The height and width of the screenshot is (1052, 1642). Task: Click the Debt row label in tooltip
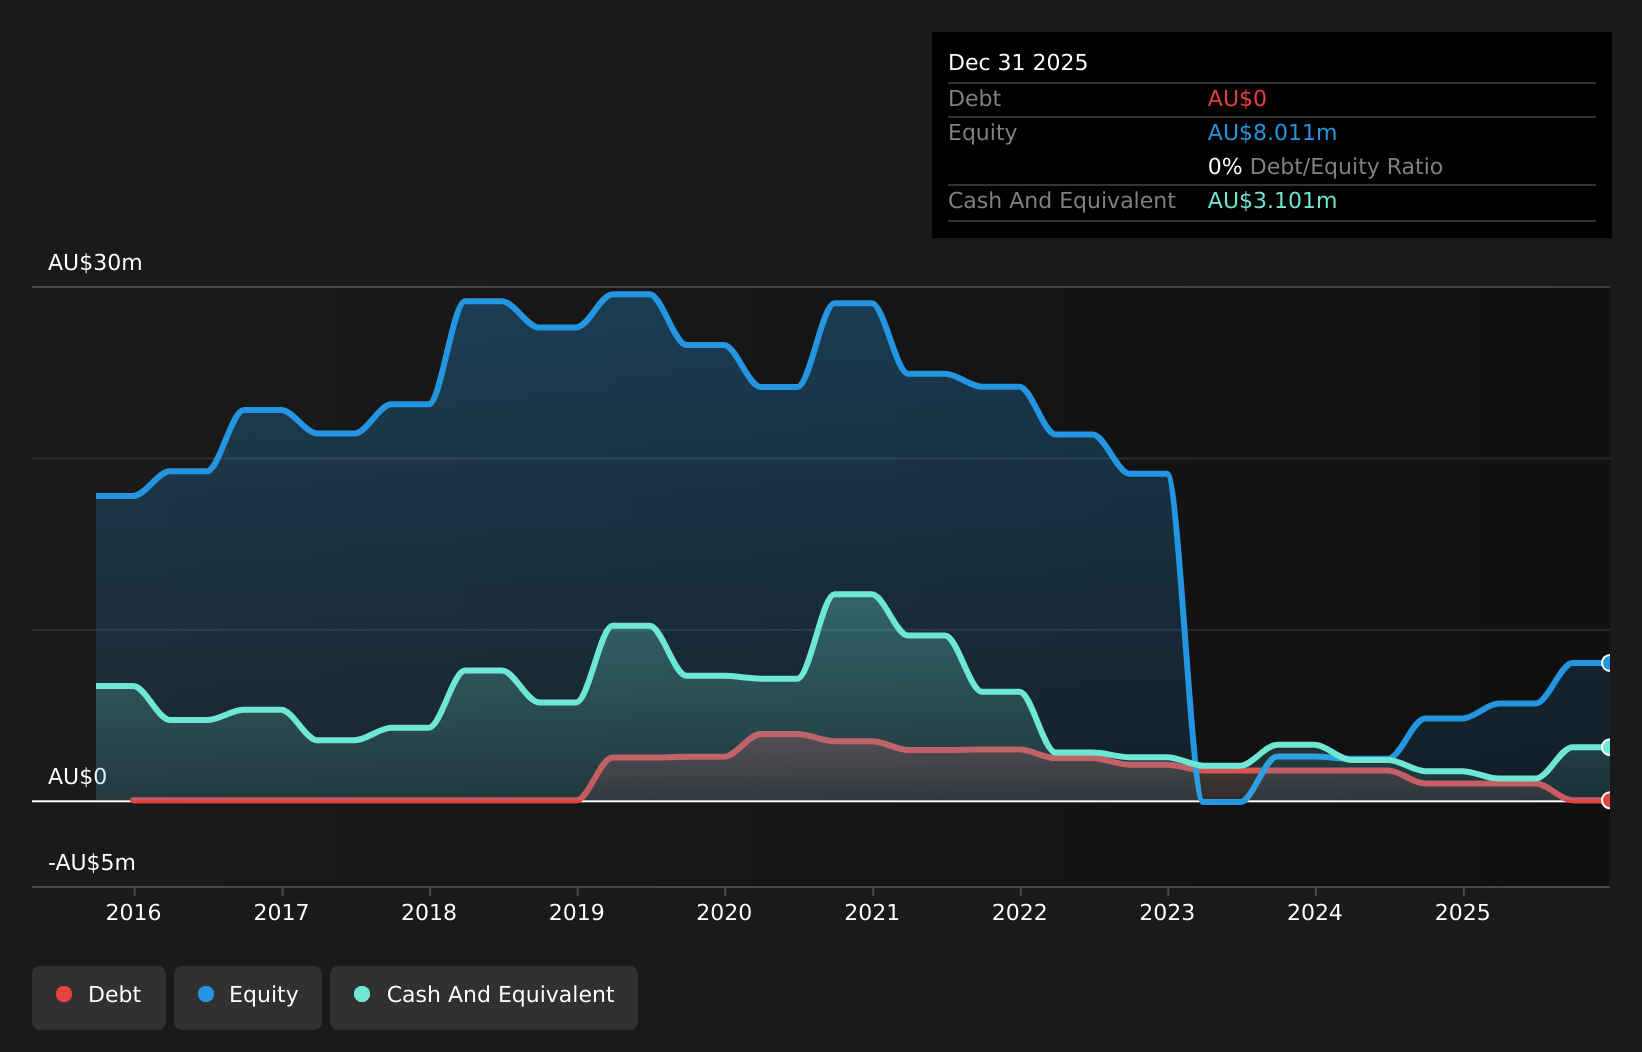[974, 99]
